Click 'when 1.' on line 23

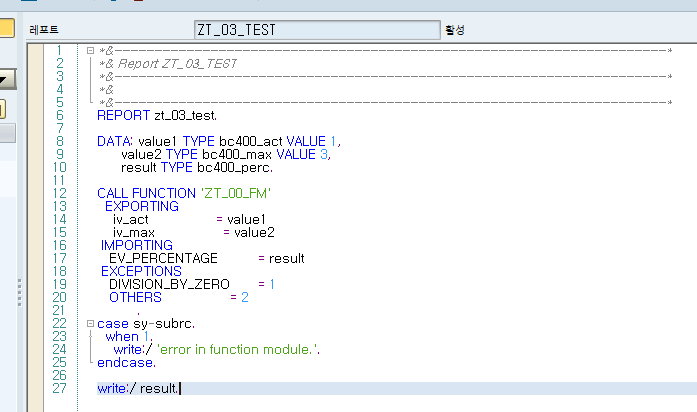[x=129, y=336]
